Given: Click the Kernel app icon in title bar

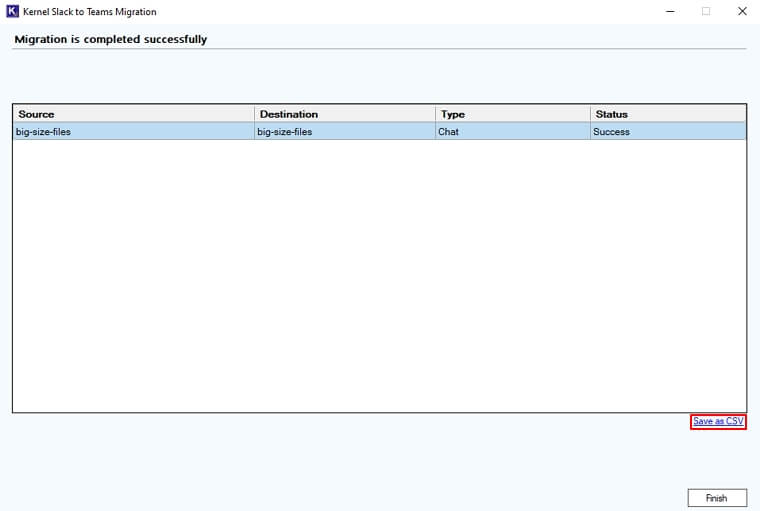Looking at the screenshot, I should pos(12,11).
